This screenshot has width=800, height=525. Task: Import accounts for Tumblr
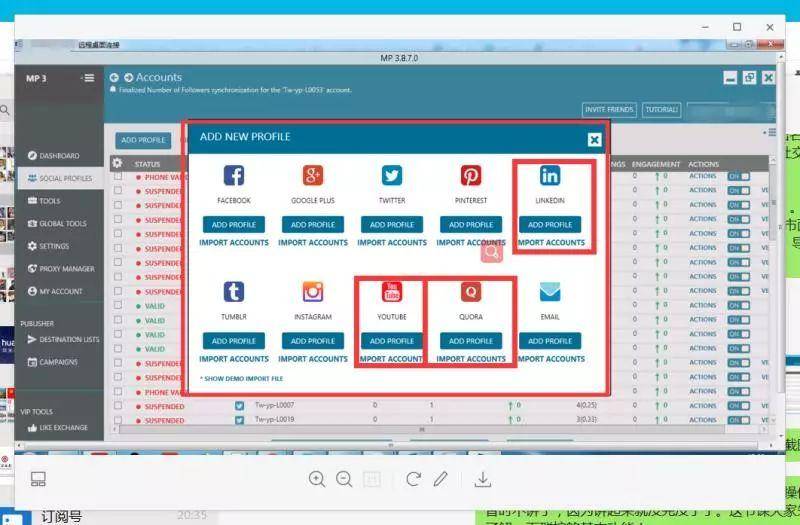(234, 359)
